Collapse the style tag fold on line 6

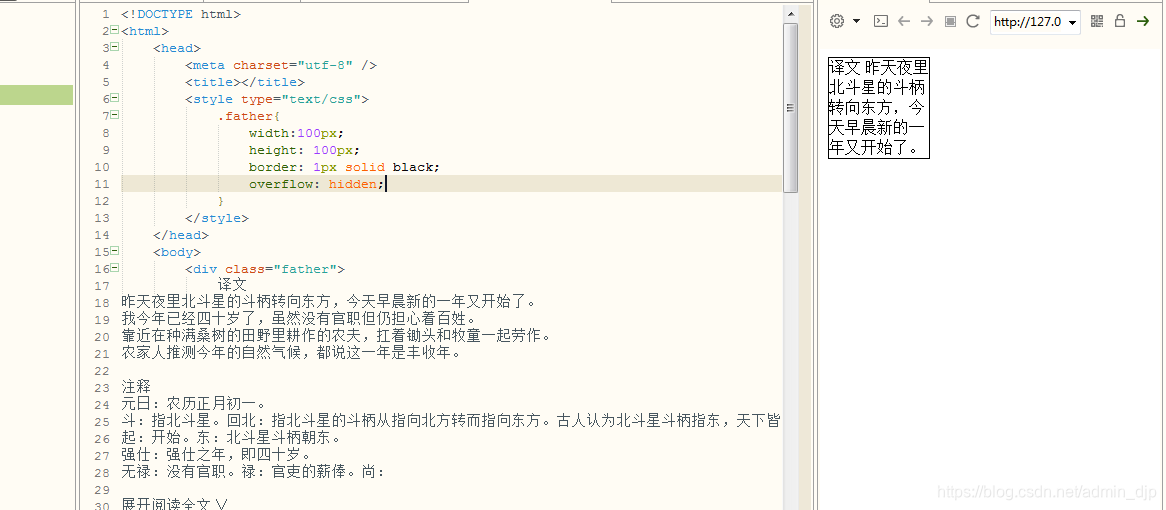point(115,98)
